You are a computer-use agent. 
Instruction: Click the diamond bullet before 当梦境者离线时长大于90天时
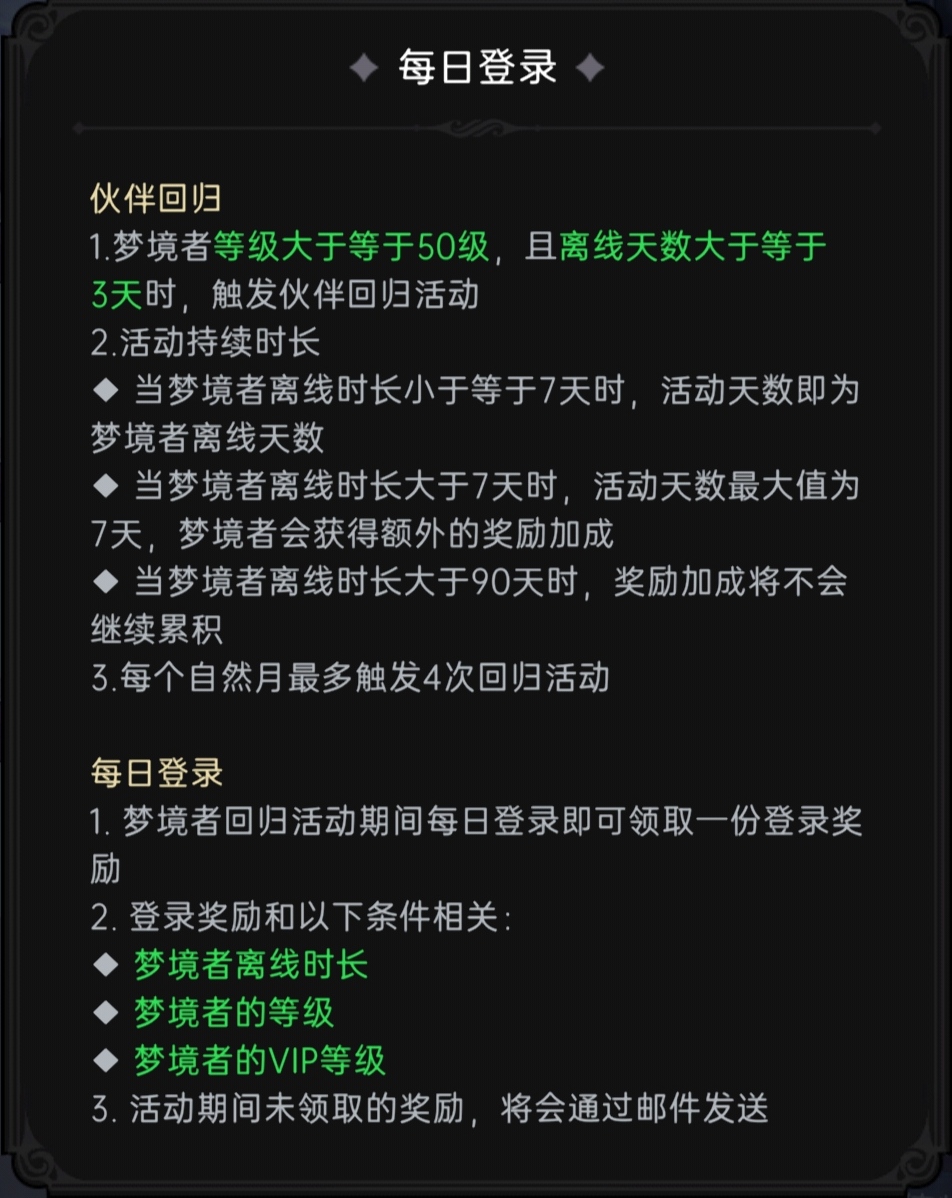point(105,583)
